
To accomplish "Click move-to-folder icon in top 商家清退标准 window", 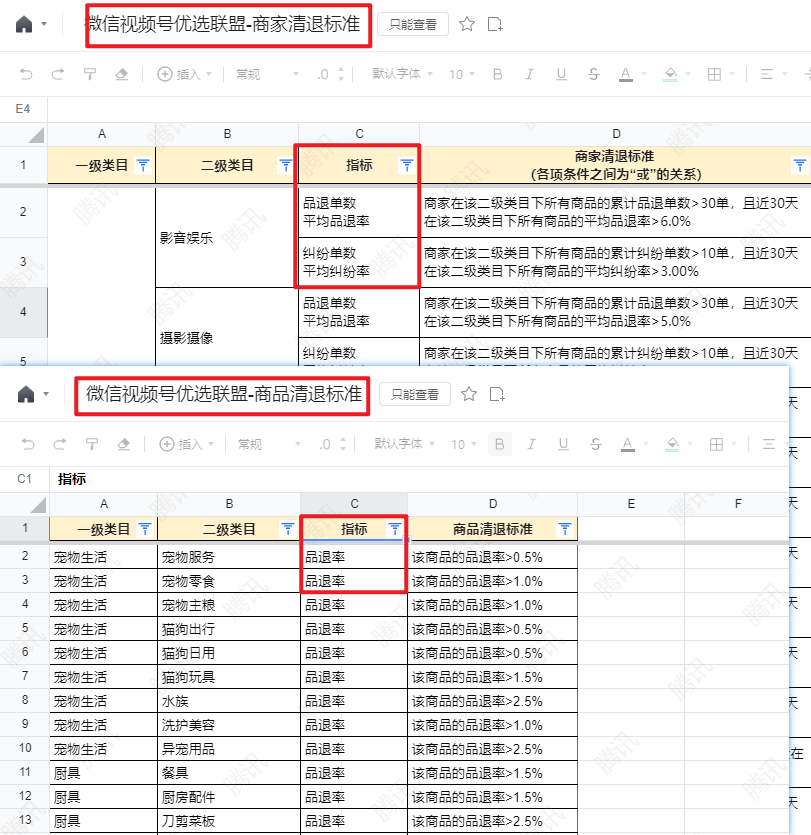I will [495, 24].
